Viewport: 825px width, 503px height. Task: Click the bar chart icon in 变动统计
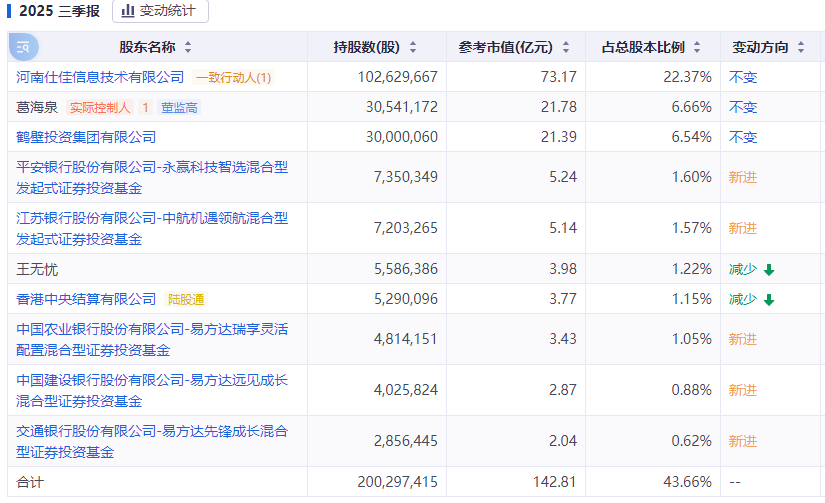tap(128, 11)
